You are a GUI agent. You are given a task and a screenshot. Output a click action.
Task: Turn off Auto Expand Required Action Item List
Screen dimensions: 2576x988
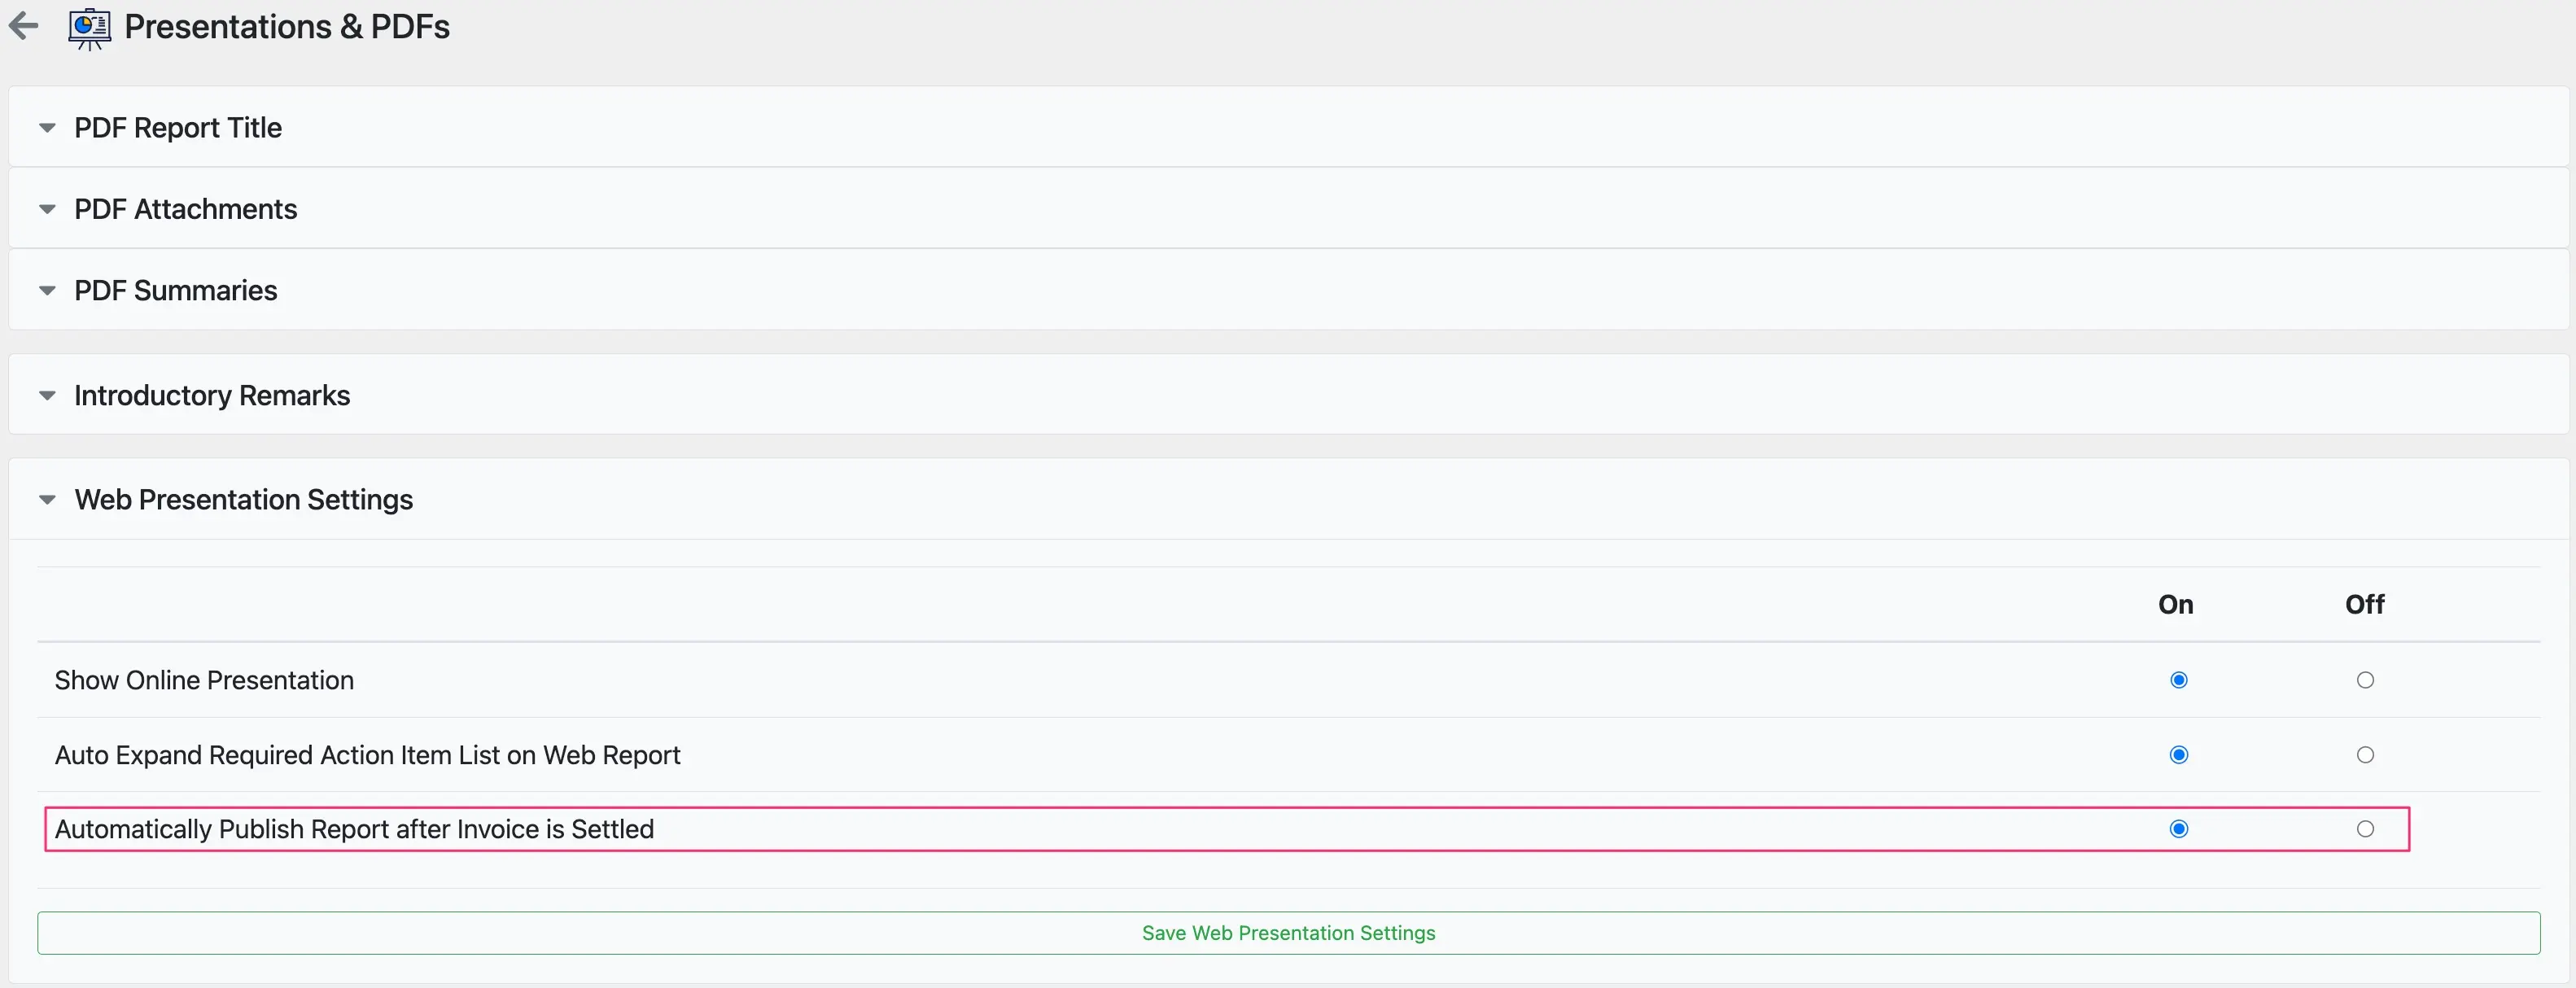[x=2365, y=755]
